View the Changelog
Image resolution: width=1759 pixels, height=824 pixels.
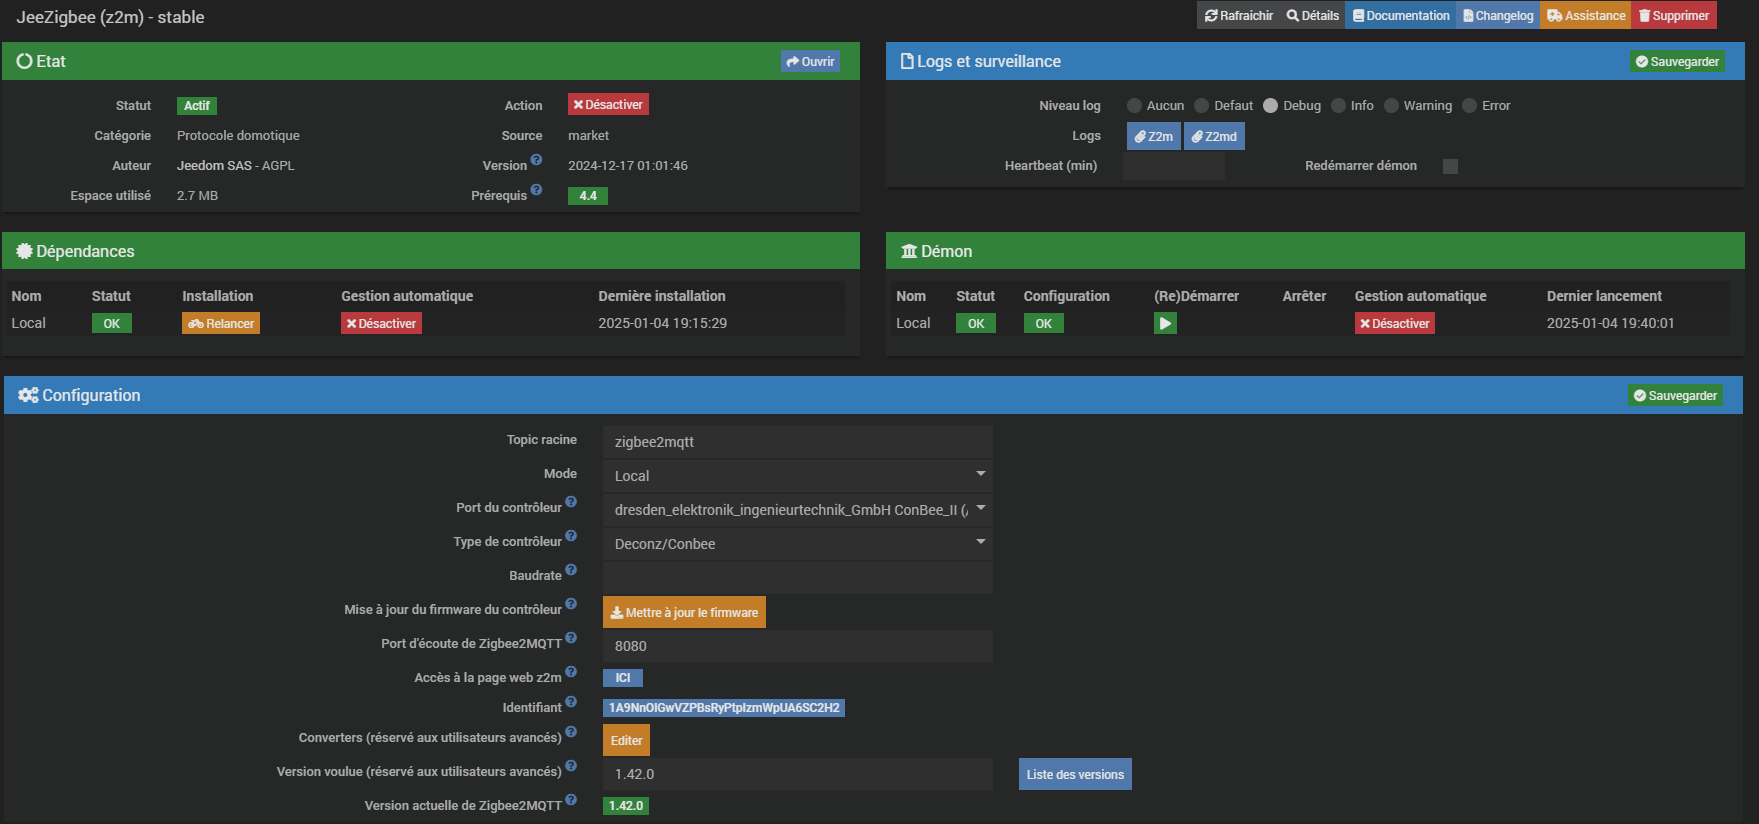[1498, 15]
